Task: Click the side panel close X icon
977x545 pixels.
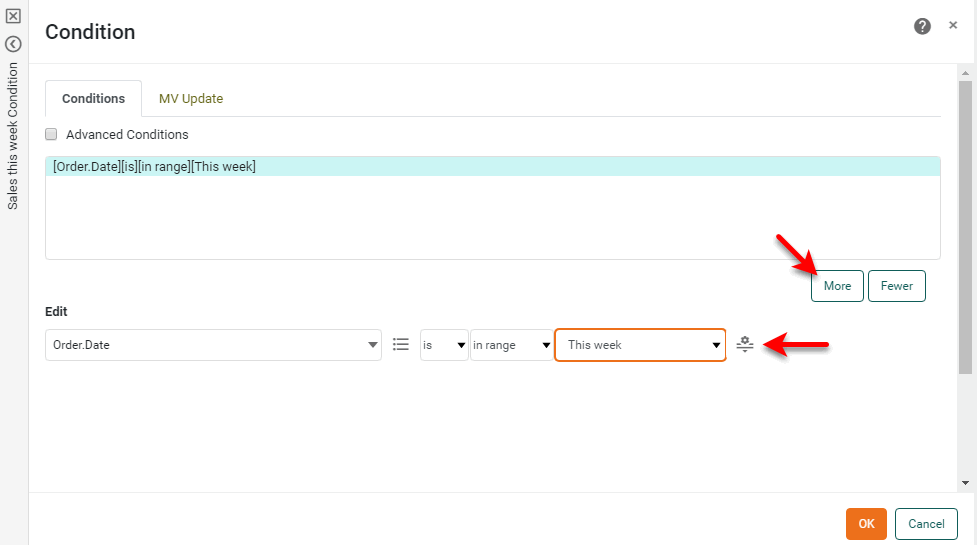Action: pyautogui.click(x=13, y=16)
